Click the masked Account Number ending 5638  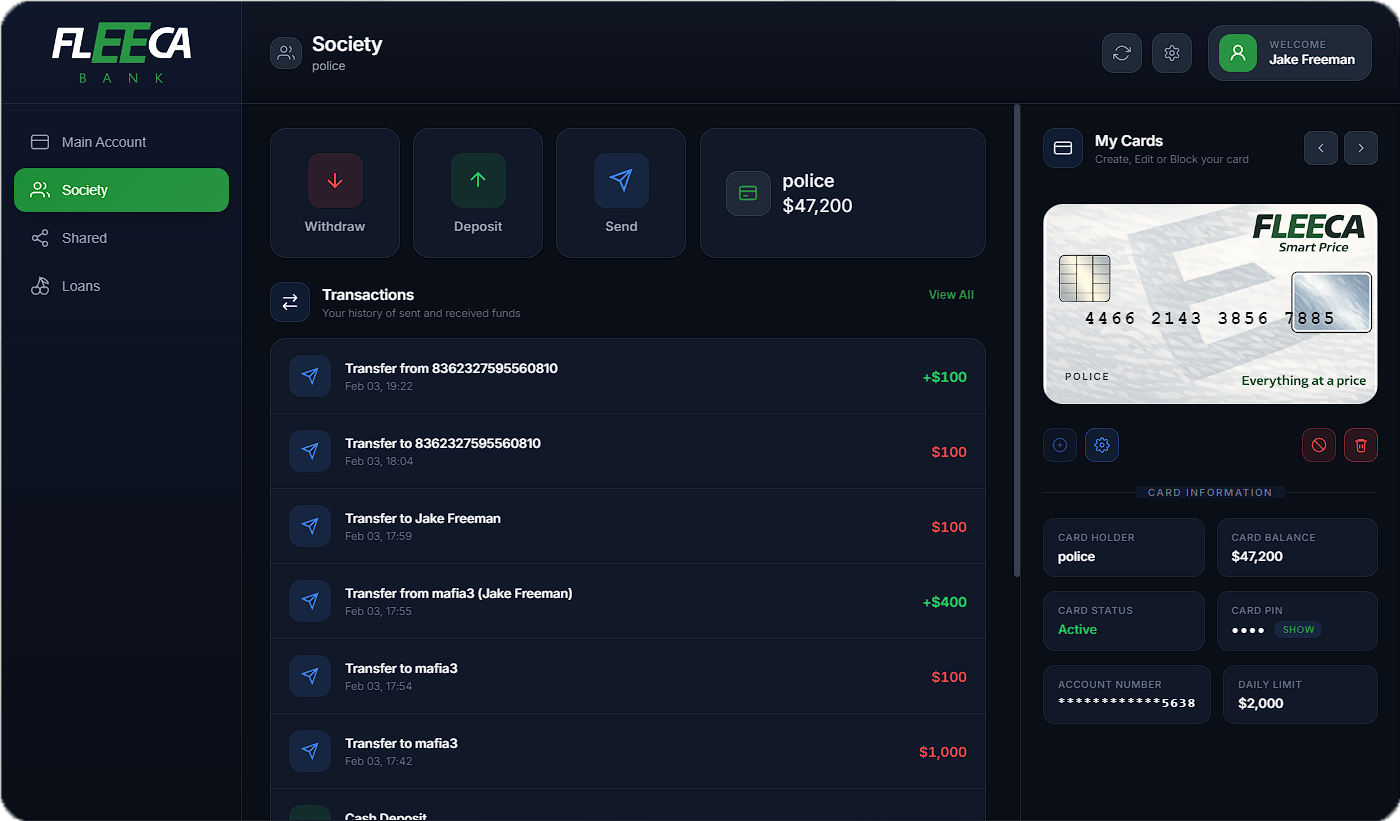tap(1127, 703)
